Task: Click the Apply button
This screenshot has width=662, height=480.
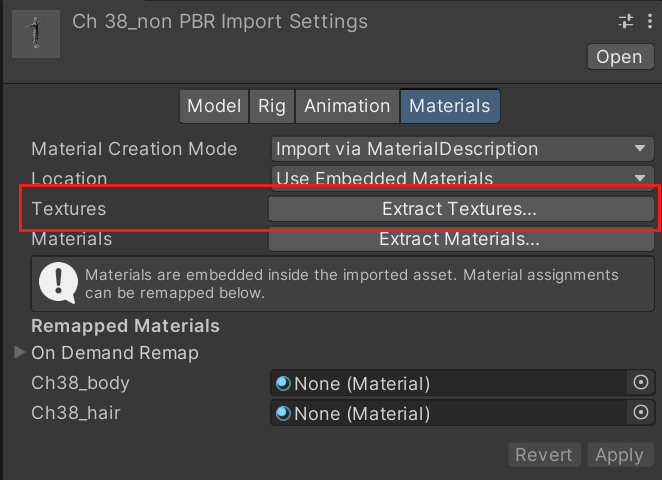Action: [x=619, y=455]
